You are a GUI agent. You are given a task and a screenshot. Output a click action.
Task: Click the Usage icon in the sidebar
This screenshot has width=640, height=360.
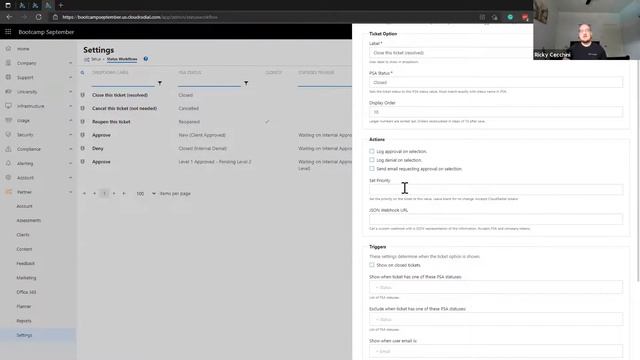point(8,120)
